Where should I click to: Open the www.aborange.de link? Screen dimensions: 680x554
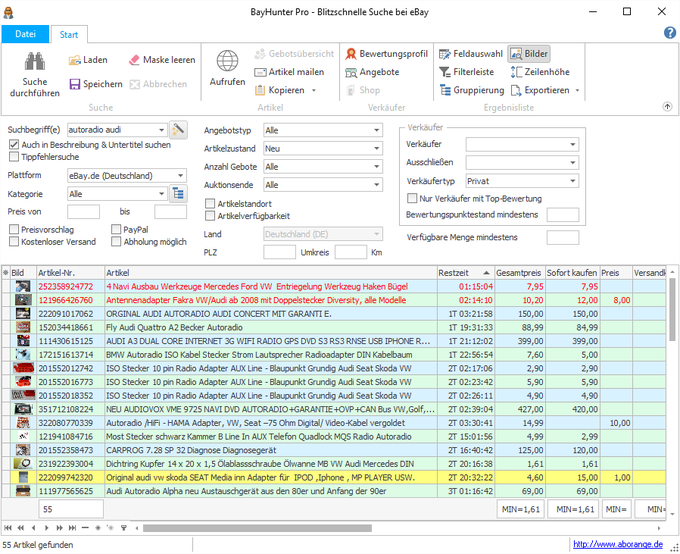618,544
